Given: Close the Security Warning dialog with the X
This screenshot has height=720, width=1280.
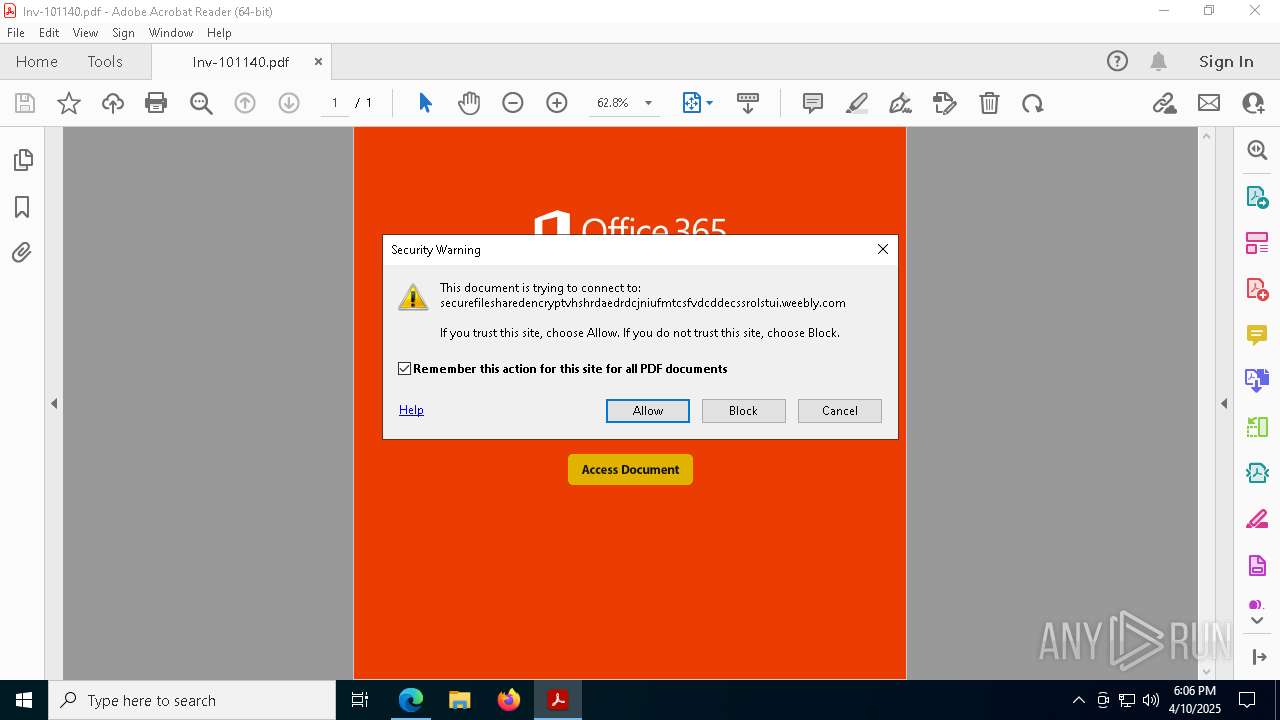Looking at the screenshot, I should click(x=882, y=249).
